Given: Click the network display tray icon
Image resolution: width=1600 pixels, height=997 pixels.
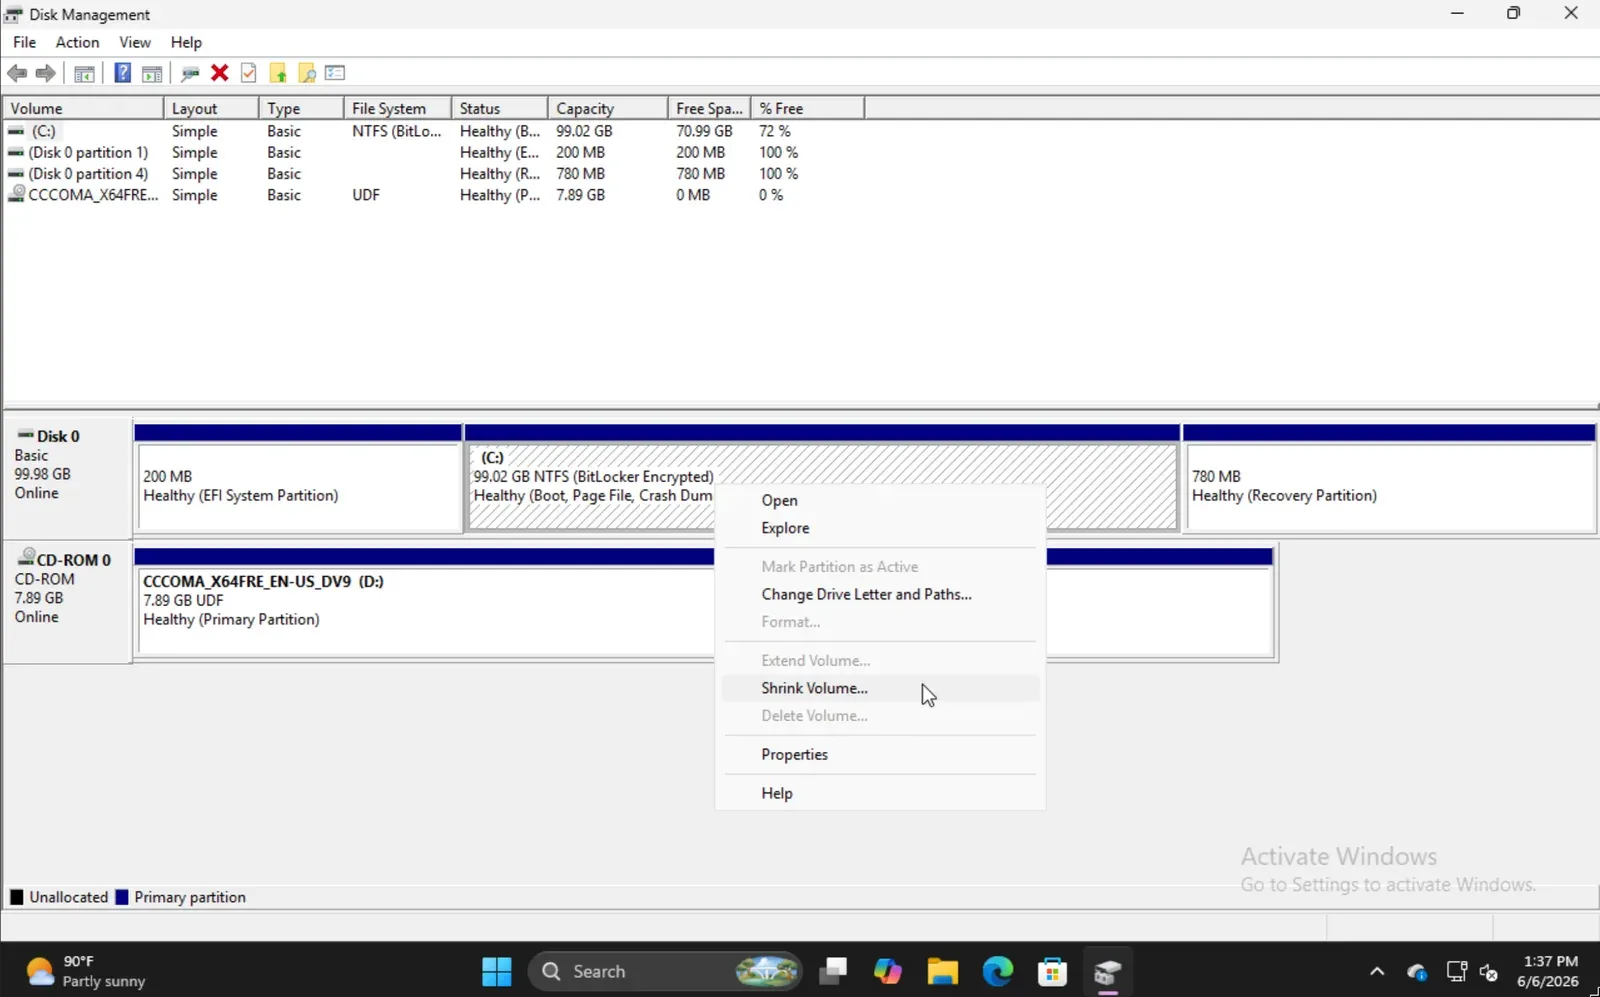Looking at the screenshot, I should 1457,971.
